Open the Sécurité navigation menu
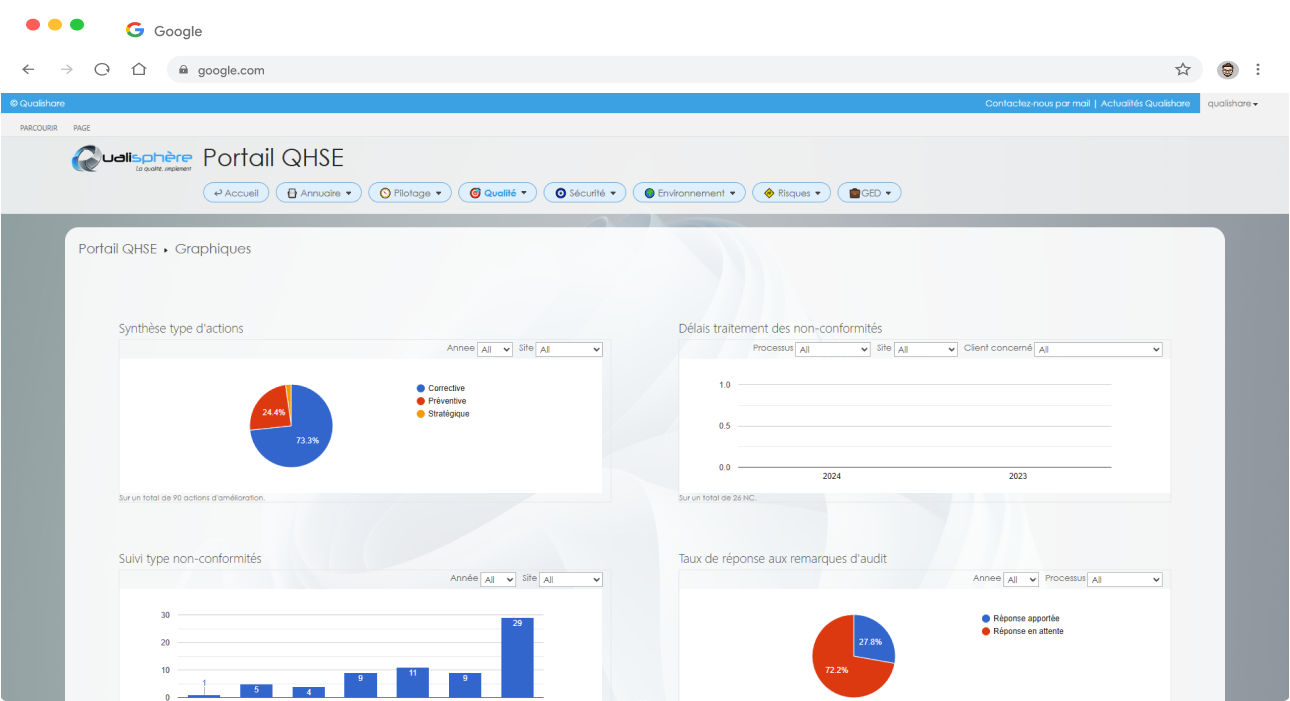This screenshot has height=701, width=1290. point(585,193)
